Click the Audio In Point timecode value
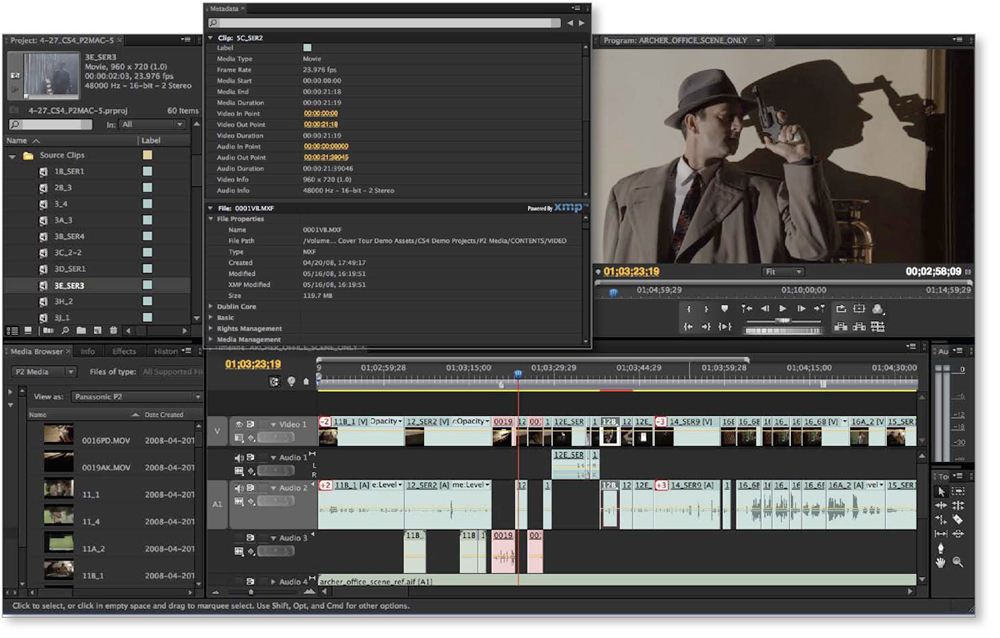Screen dimensions: 1000x638 325,146
